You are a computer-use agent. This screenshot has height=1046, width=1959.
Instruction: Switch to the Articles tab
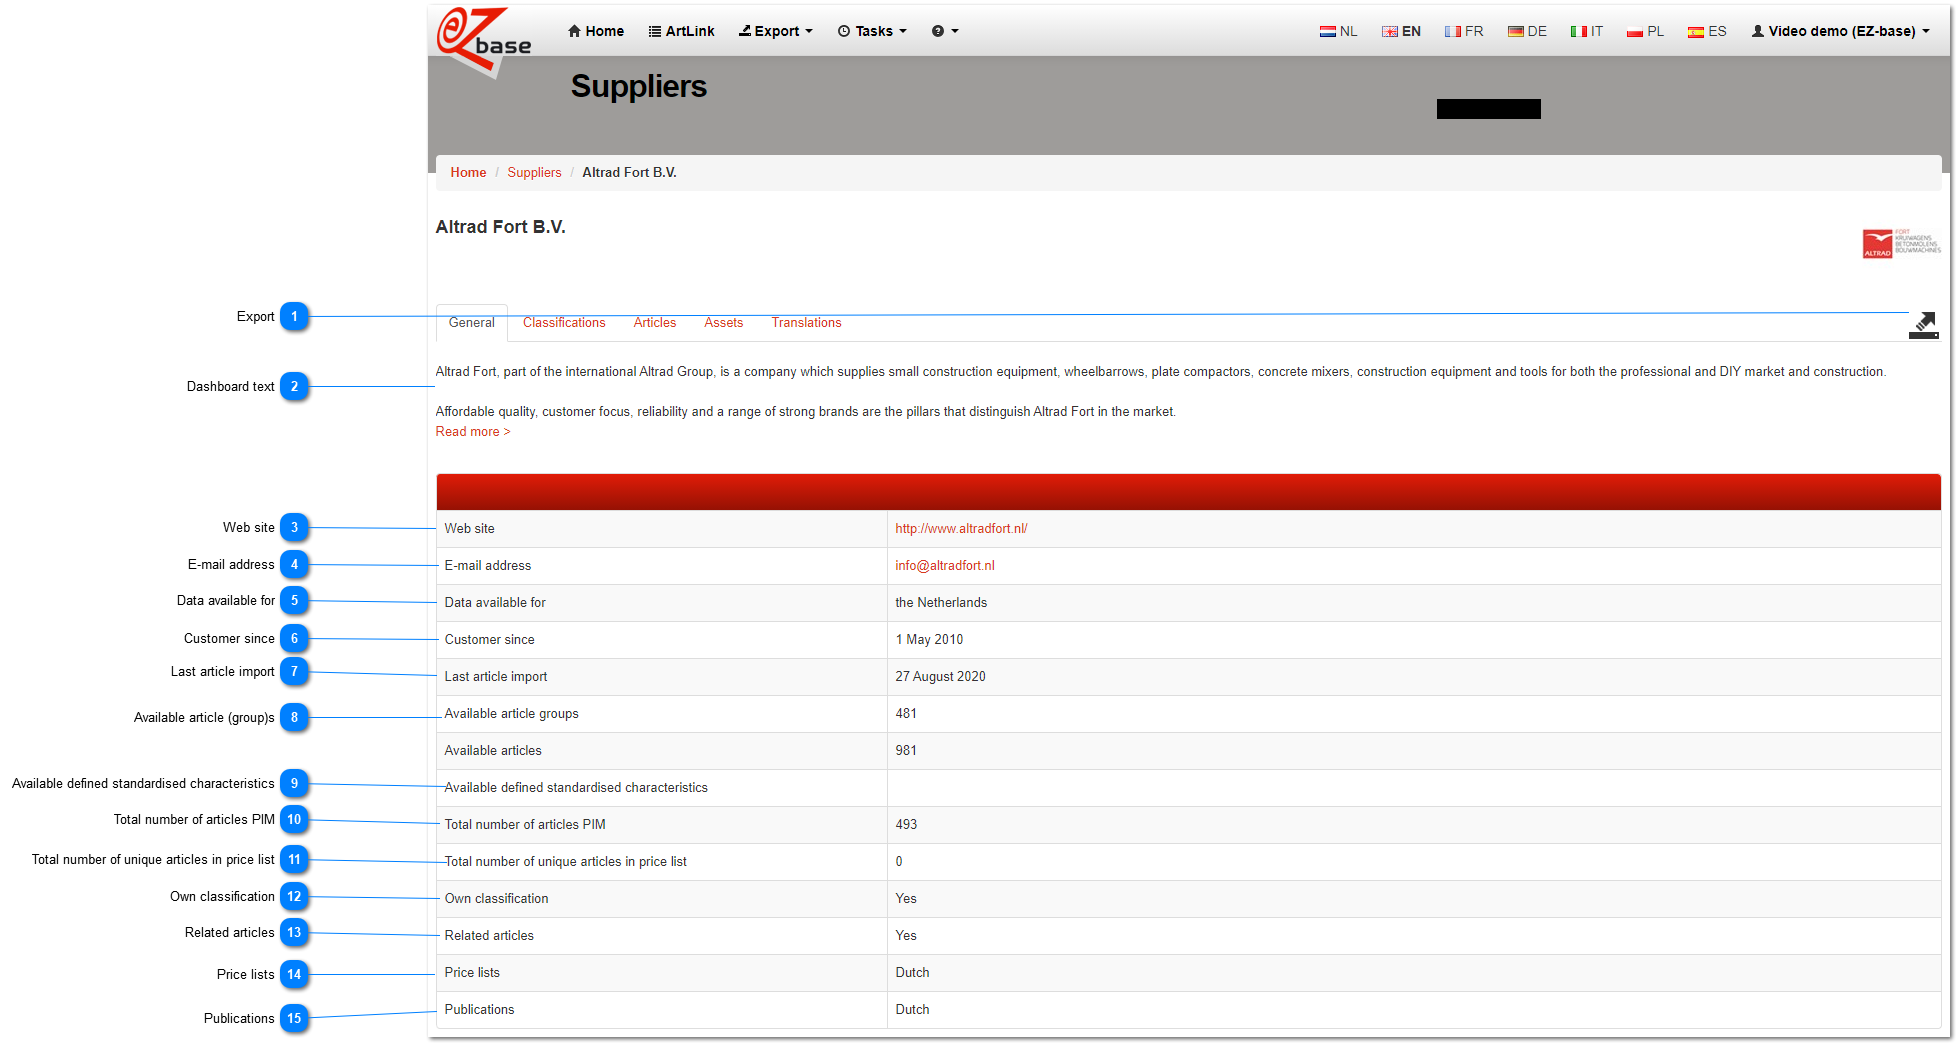(655, 323)
